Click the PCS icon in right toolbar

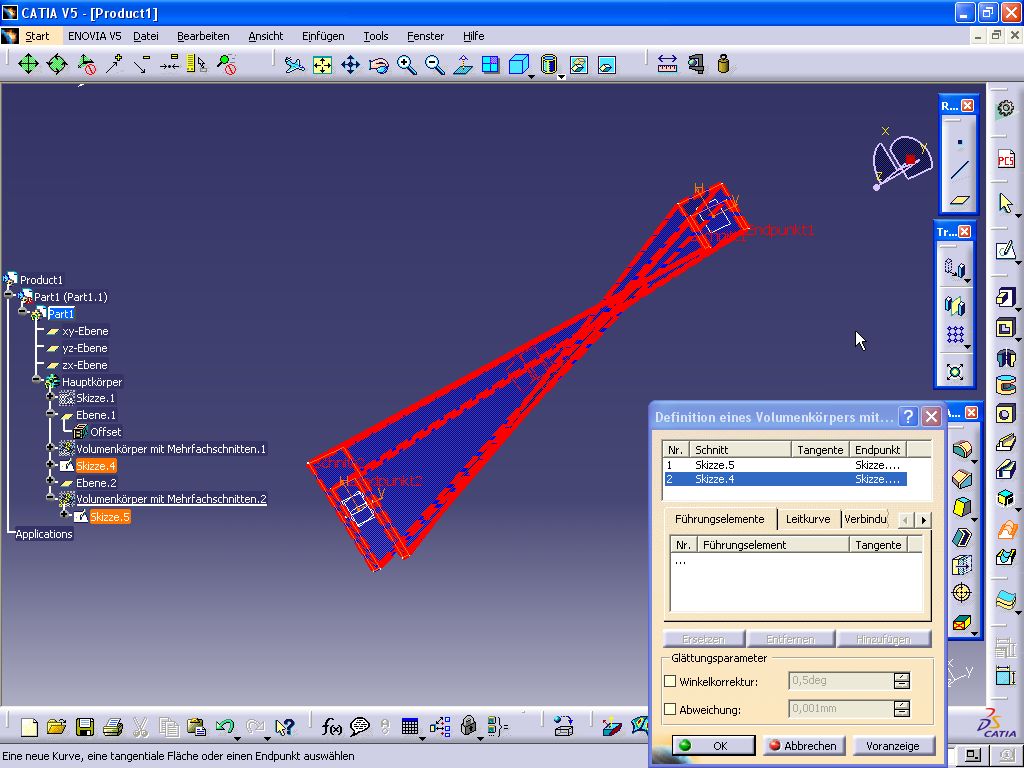(x=1006, y=159)
